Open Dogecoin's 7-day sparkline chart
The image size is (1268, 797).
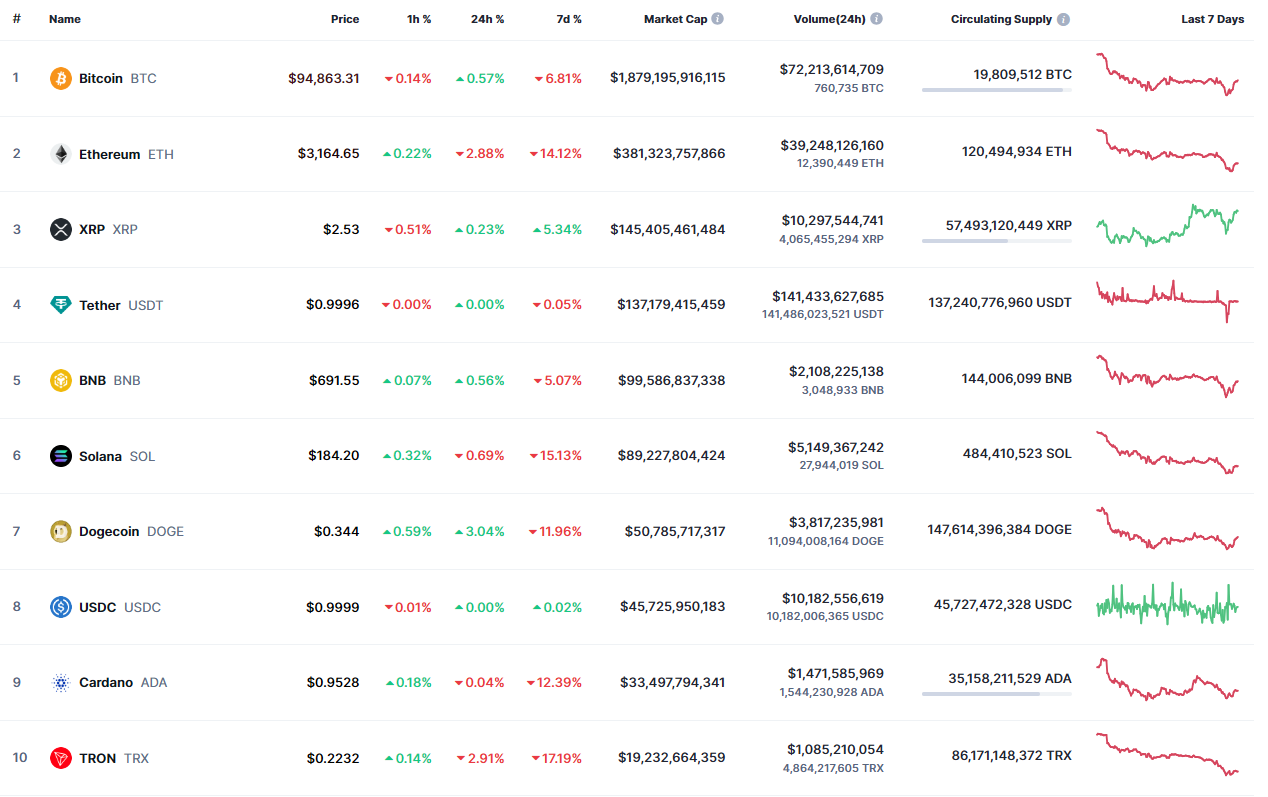pyautogui.click(x=1167, y=528)
